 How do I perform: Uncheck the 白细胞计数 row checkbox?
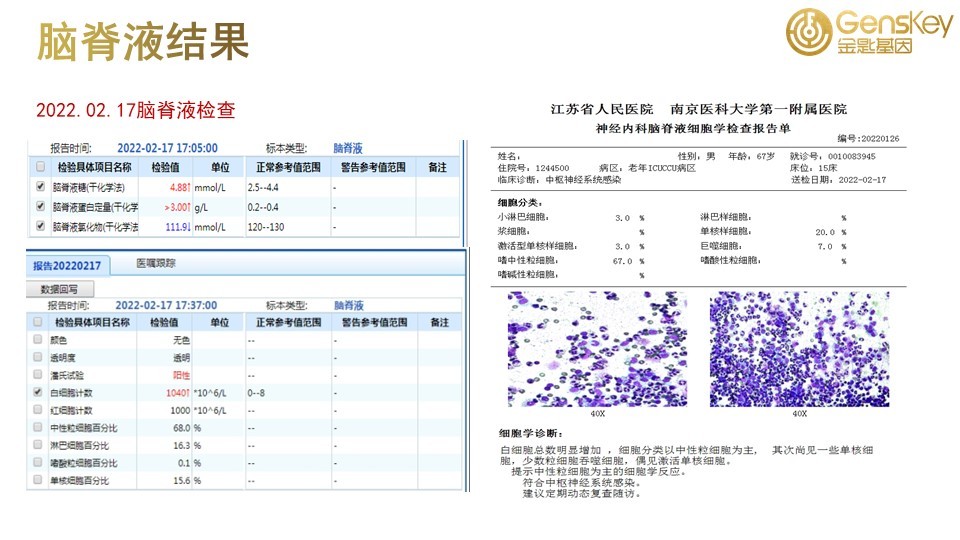38,392
